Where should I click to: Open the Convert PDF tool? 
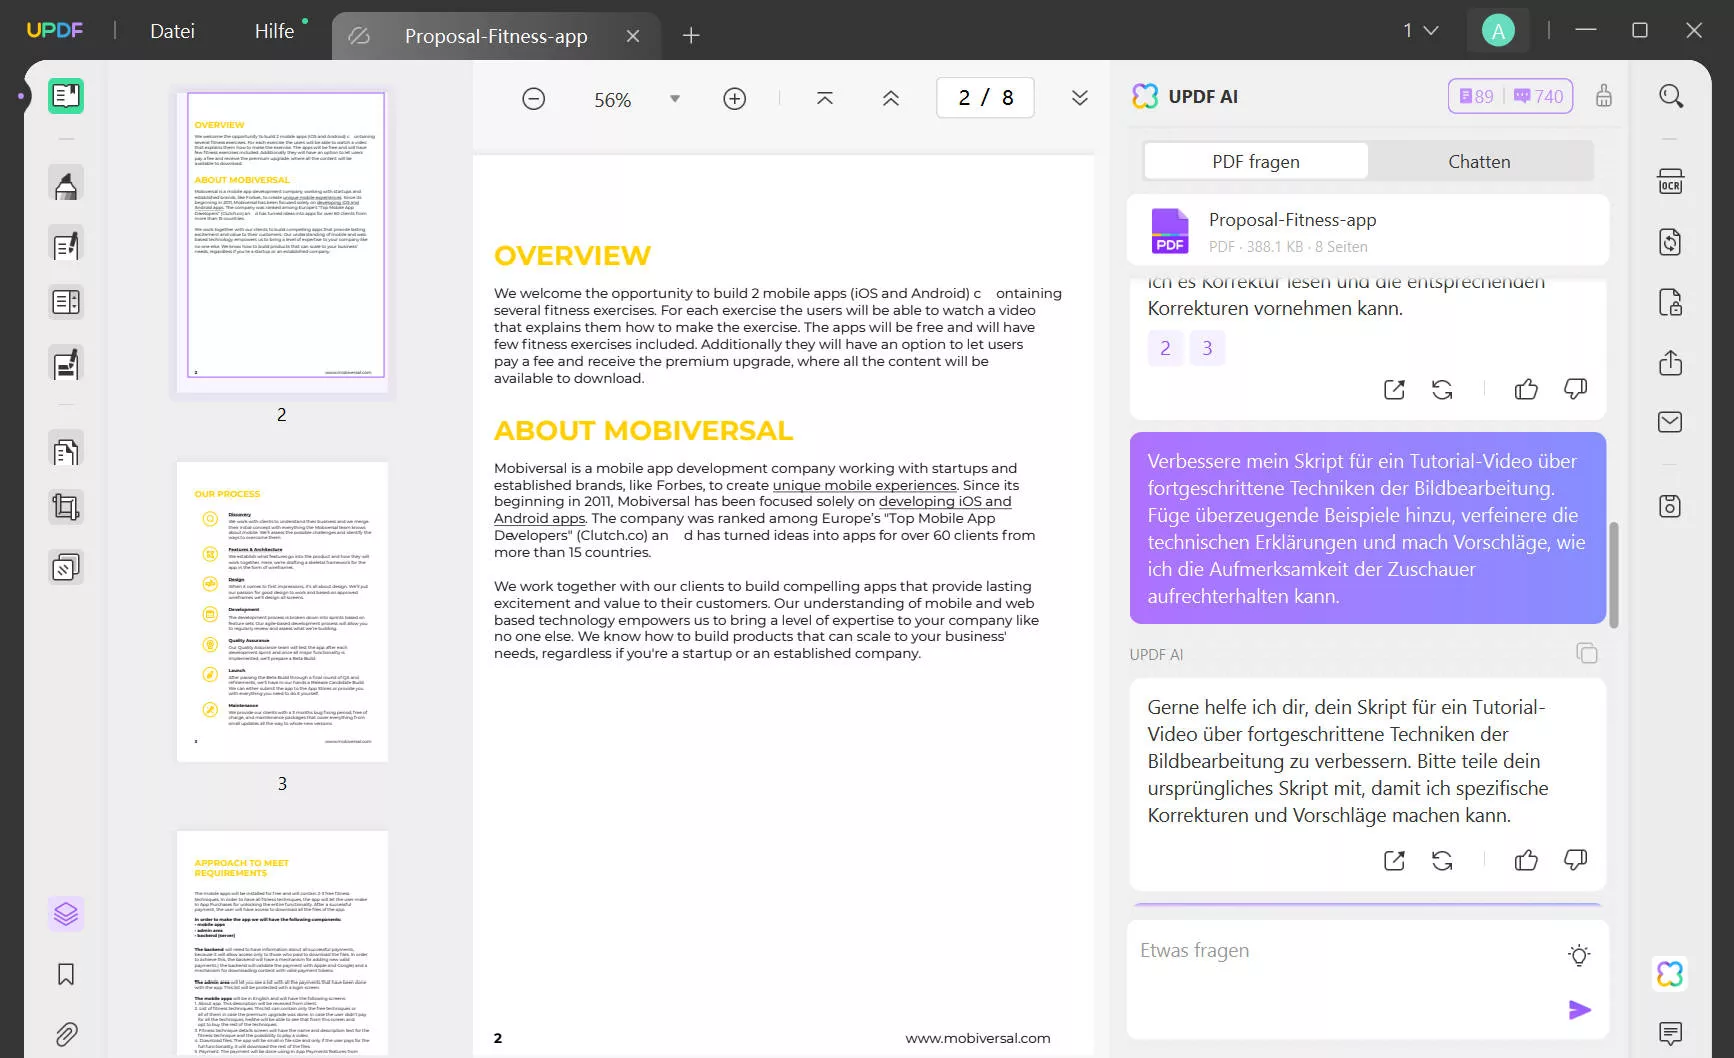coord(1671,242)
